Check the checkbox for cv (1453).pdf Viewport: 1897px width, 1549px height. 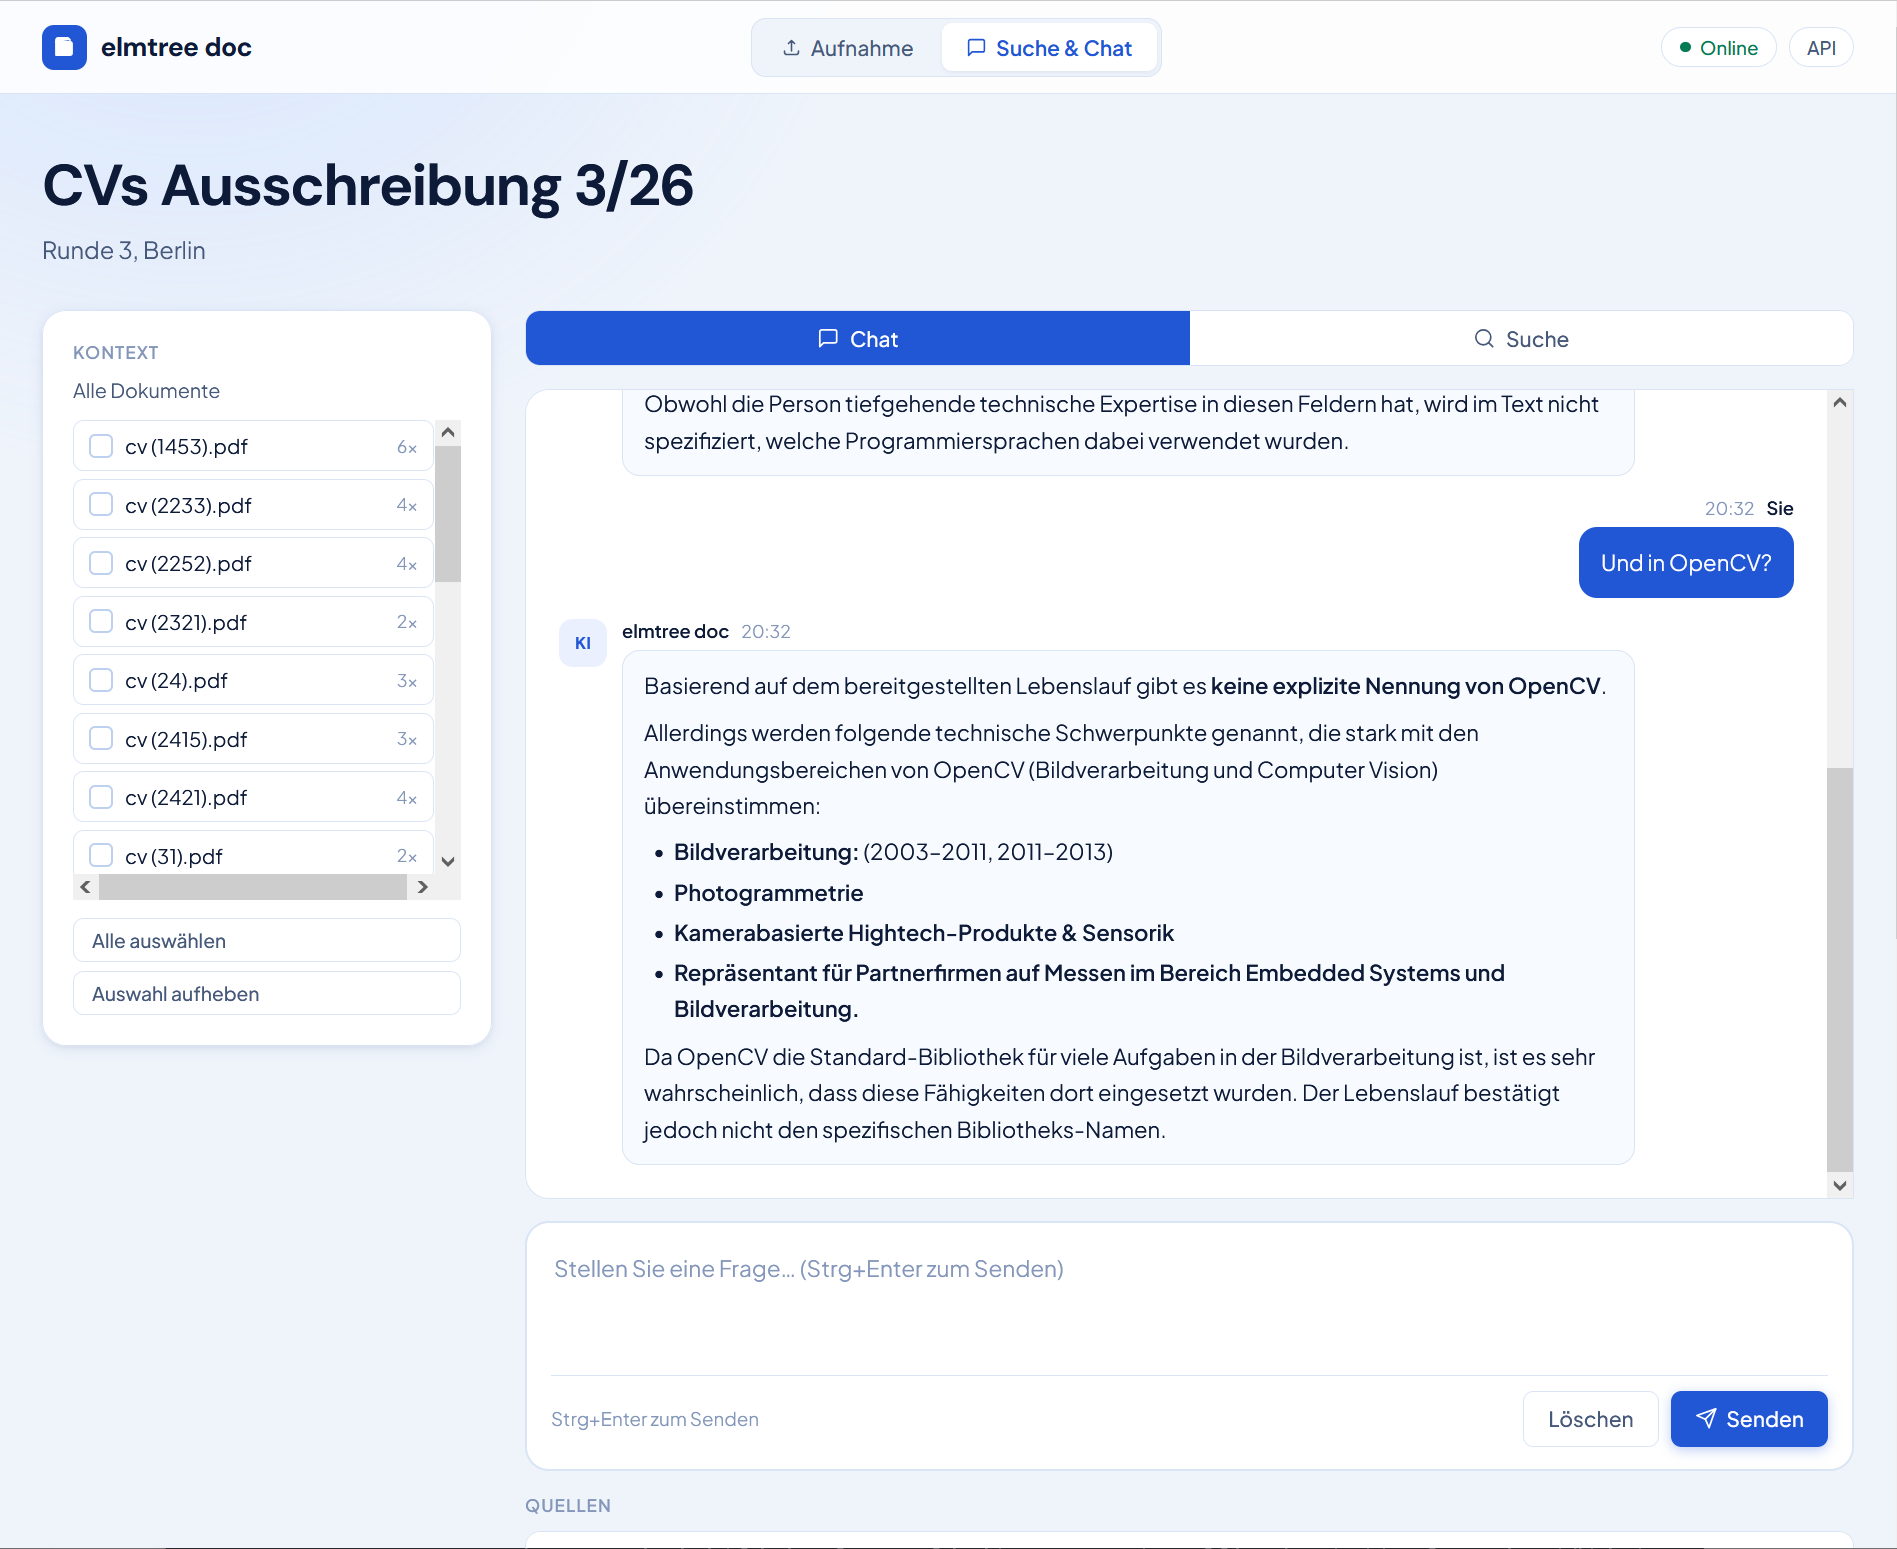tap(100, 446)
